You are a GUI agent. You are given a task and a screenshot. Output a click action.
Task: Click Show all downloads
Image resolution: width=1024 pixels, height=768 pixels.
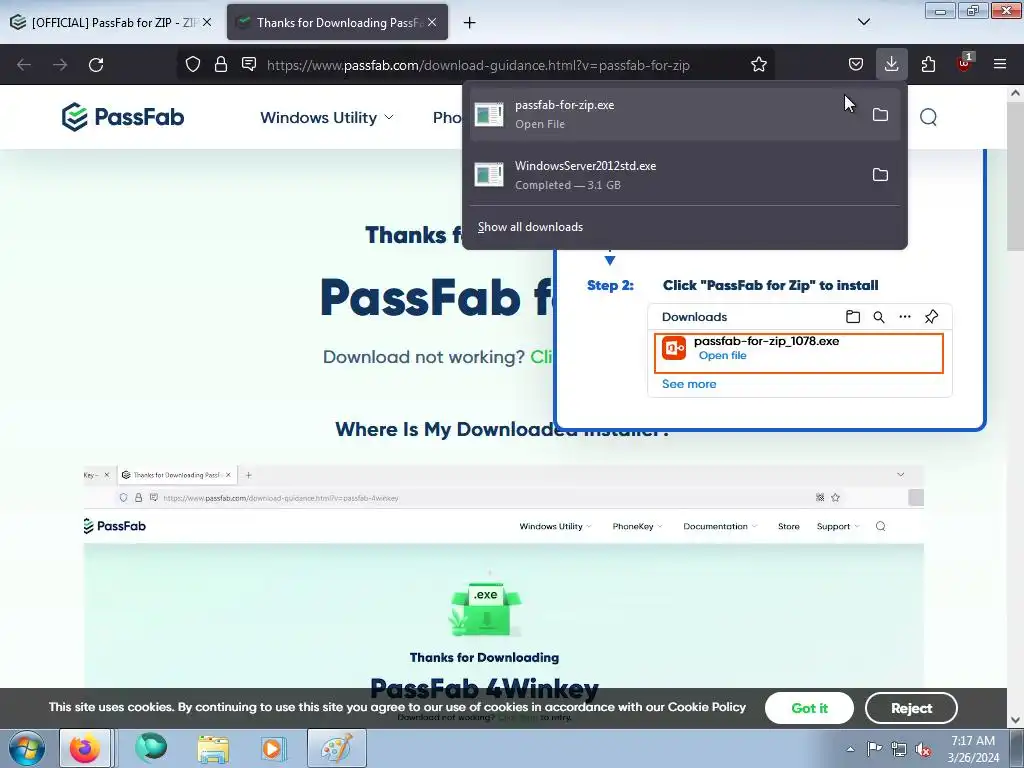pyautogui.click(x=530, y=227)
